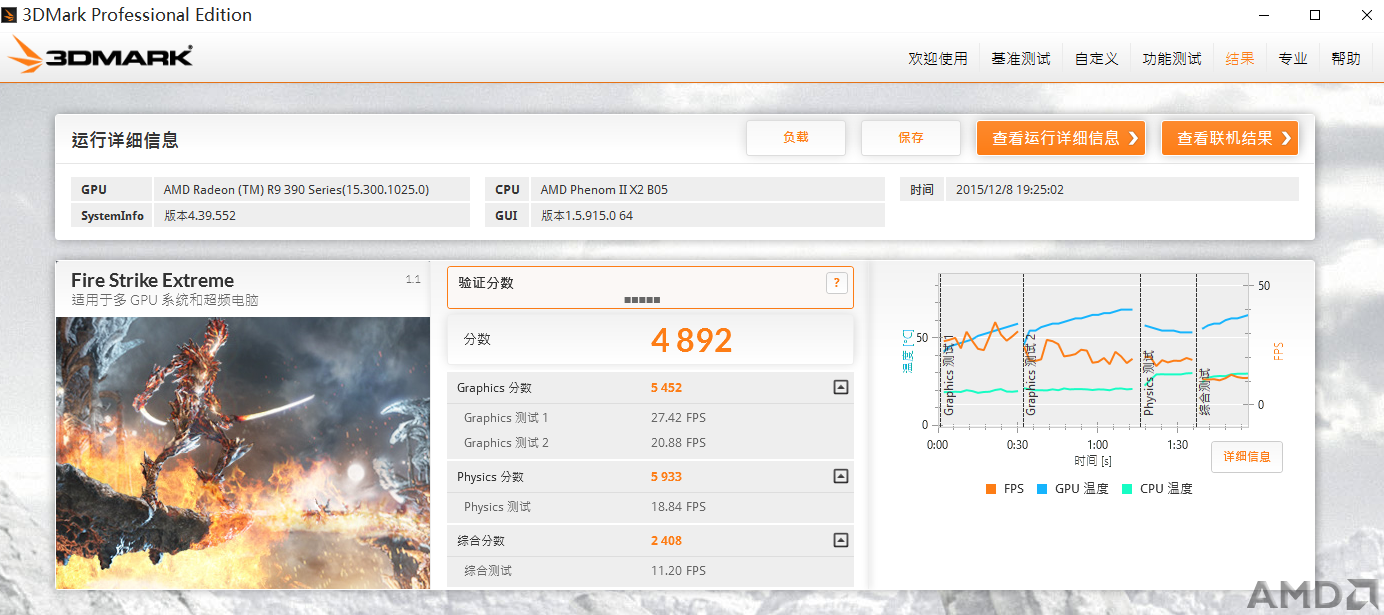This screenshot has width=1384, height=615.
Task: Switch to 基准测试 tab
Action: pyautogui.click(x=1021, y=59)
